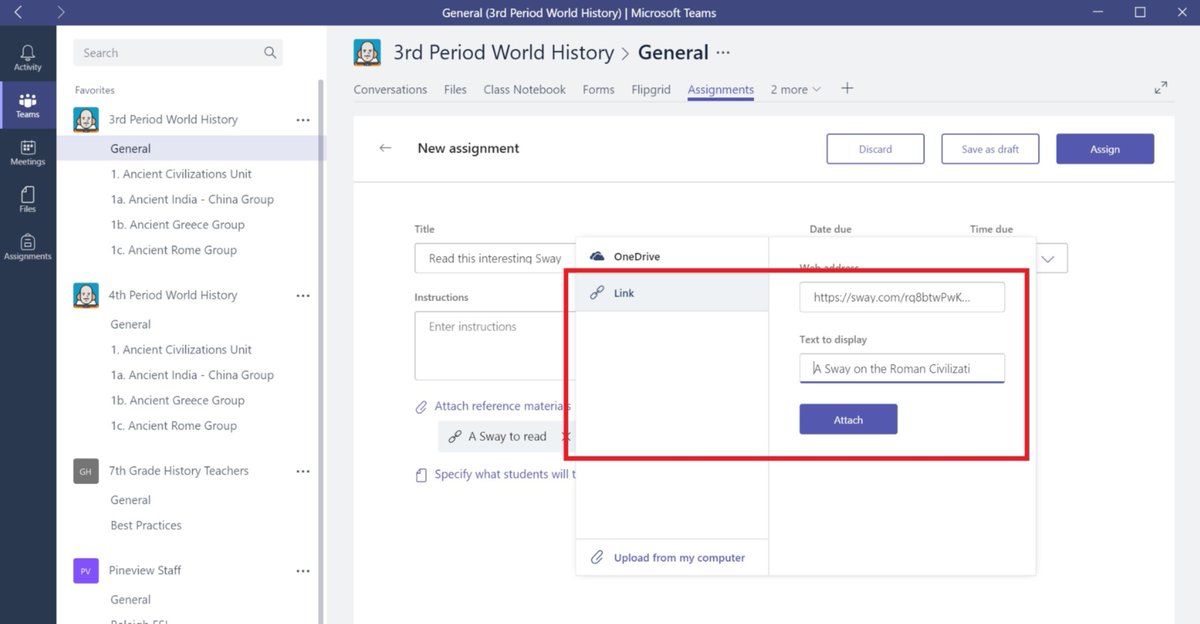Open 1a. Ancient India - China Group under 4th Period
This screenshot has height=624, width=1200.
tap(192, 375)
